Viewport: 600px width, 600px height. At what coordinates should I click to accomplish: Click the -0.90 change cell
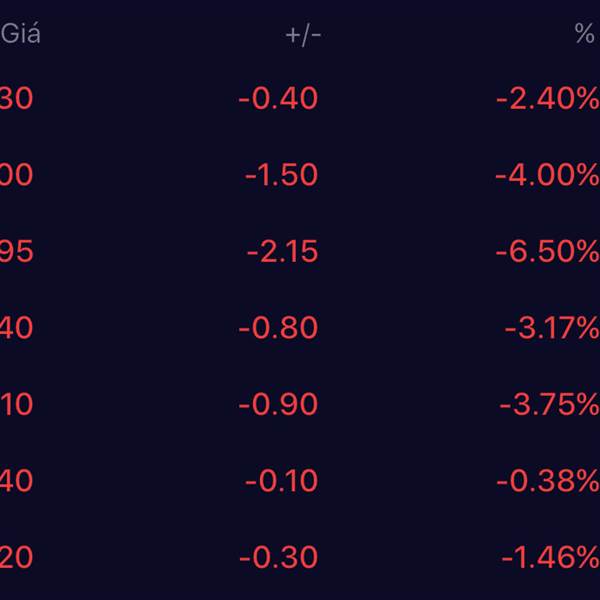[278, 404]
